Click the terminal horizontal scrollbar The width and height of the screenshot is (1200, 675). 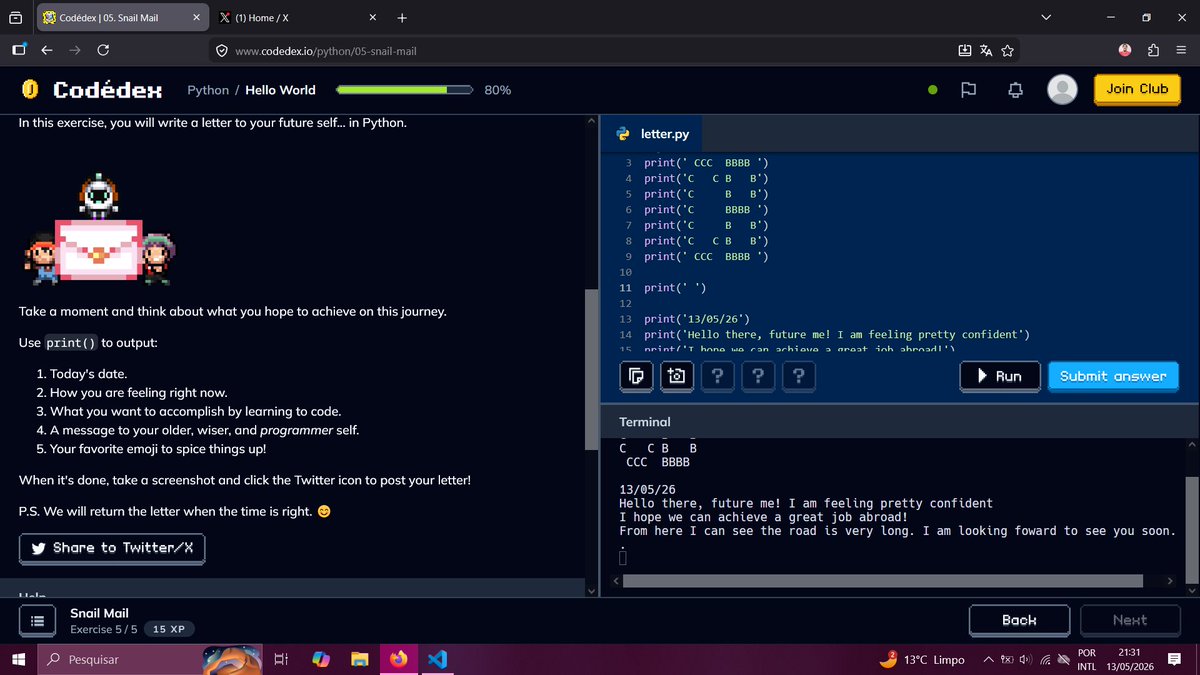882,581
